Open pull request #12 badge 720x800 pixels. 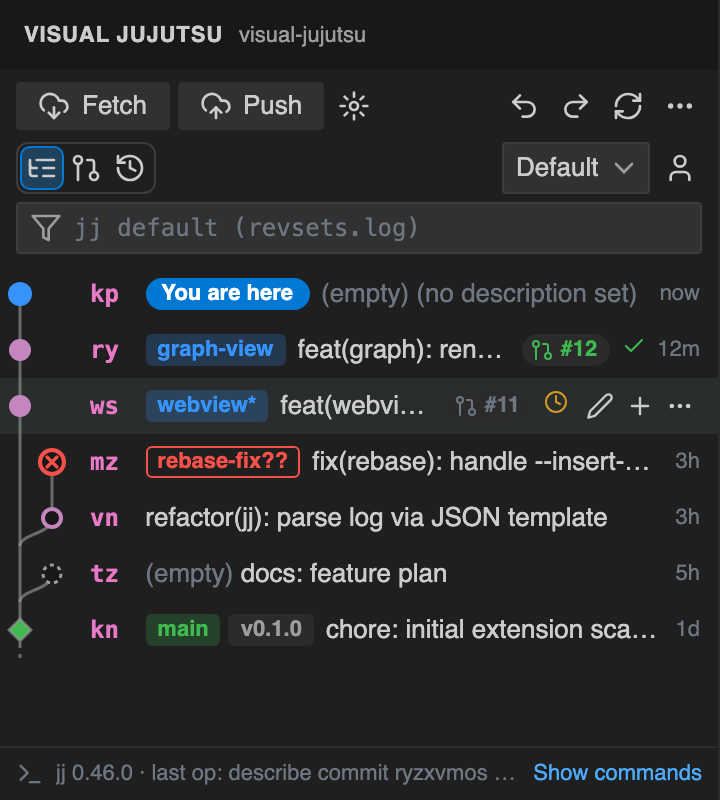[x=565, y=349]
